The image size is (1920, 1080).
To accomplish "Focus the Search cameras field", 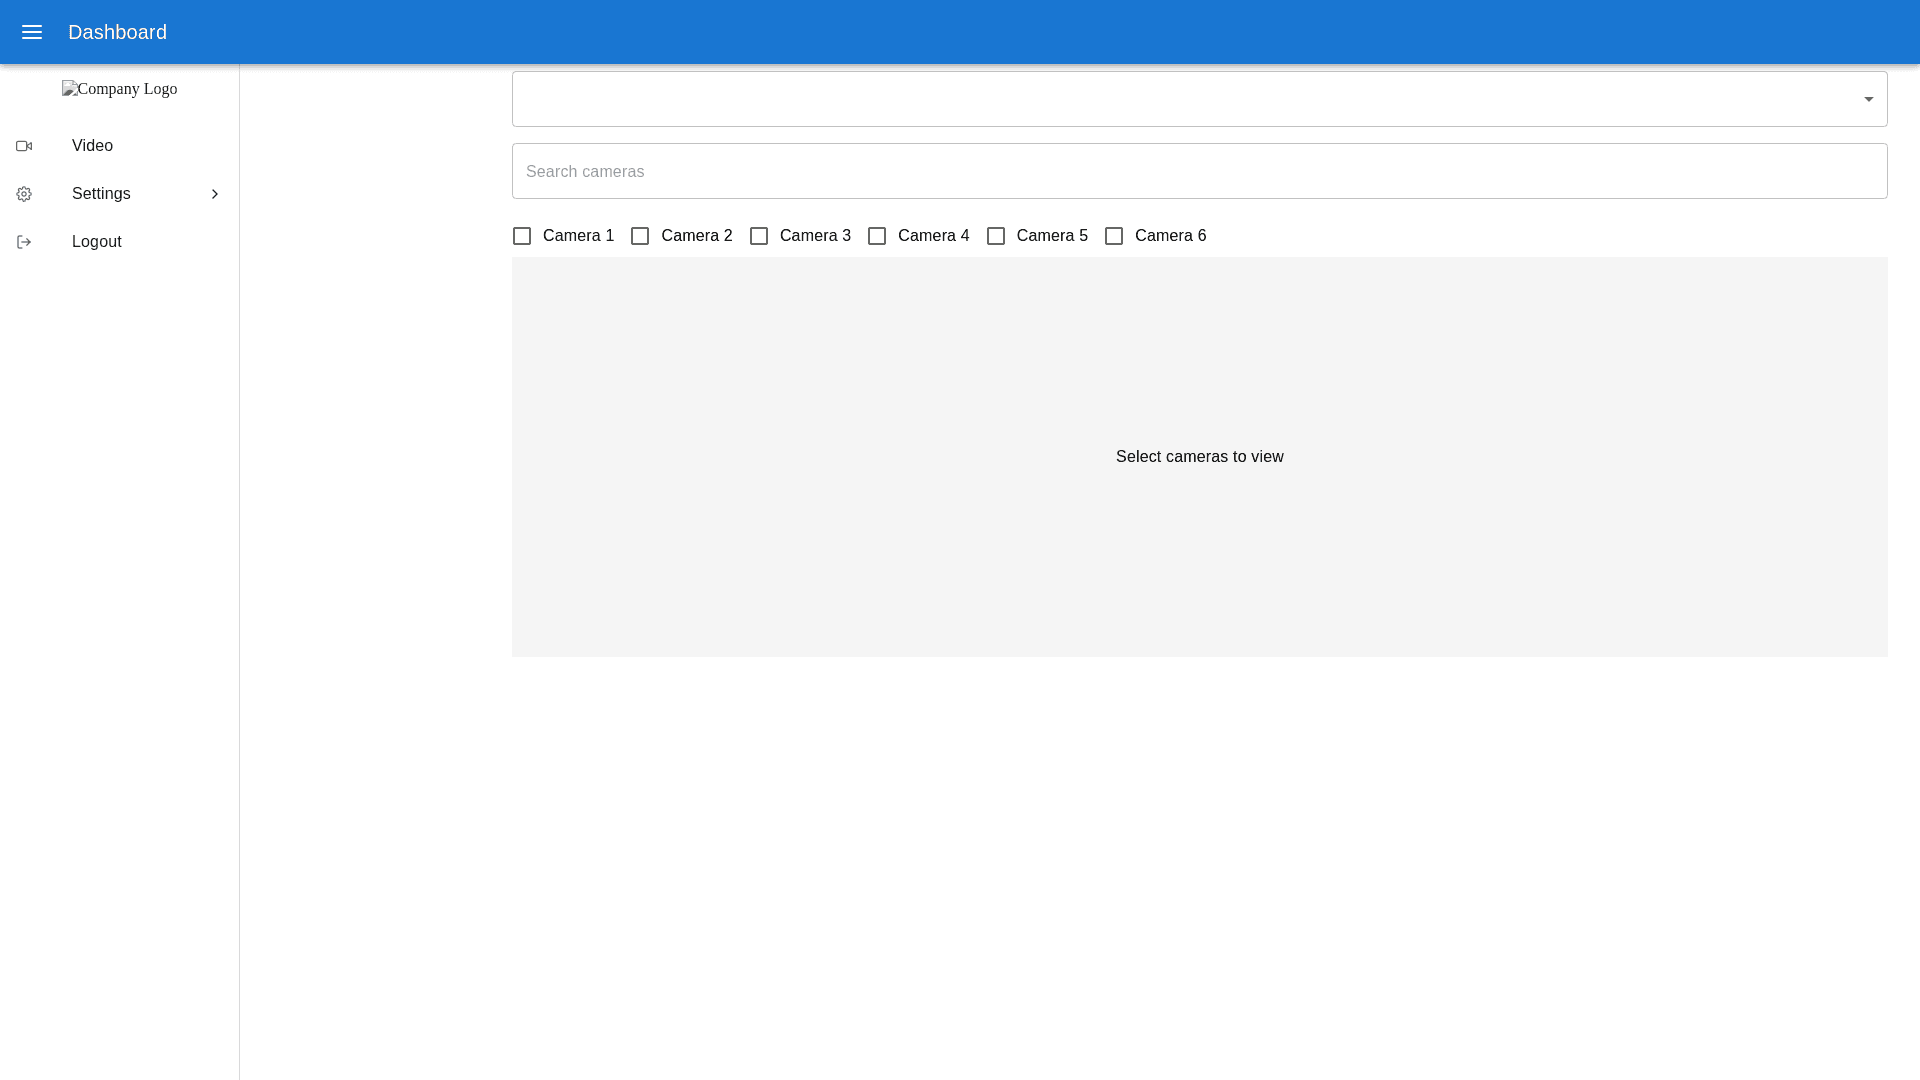I will coord(1198,171).
